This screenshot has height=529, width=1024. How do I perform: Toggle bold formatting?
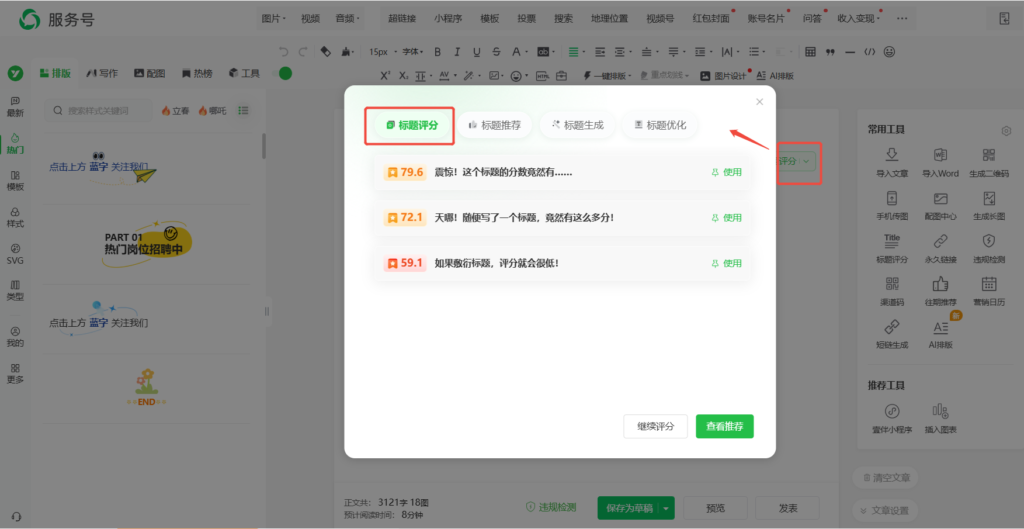tap(438, 52)
